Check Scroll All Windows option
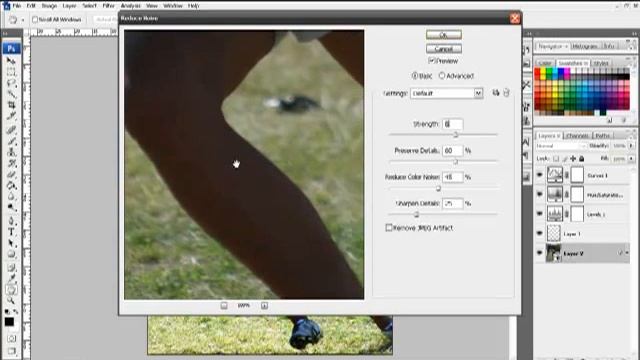This screenshot has height=360, width=640. tap(35, 19)
